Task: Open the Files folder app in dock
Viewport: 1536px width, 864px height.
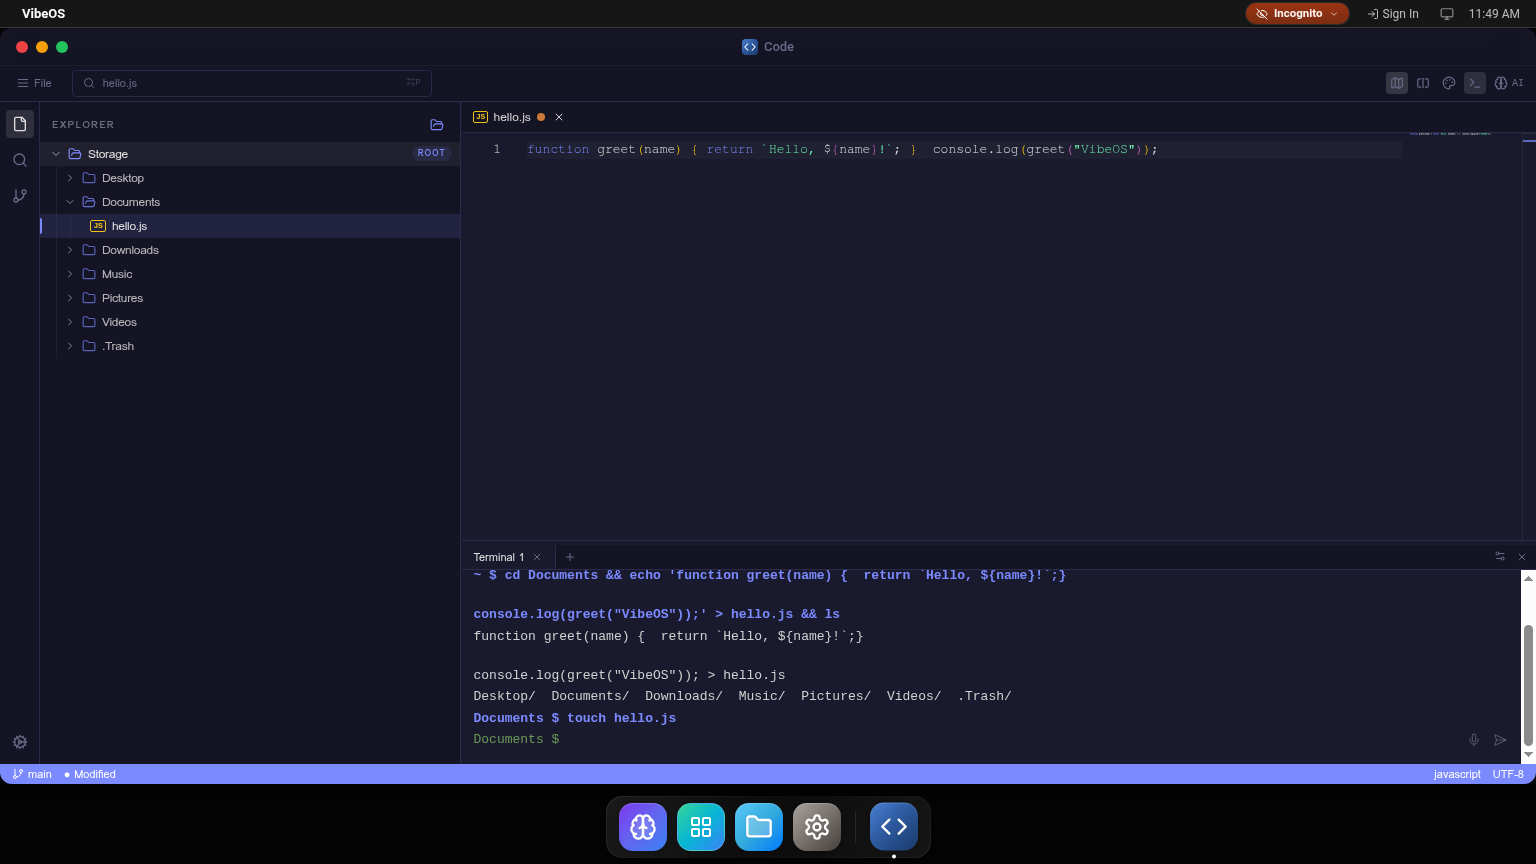Action: click(759, 827)
